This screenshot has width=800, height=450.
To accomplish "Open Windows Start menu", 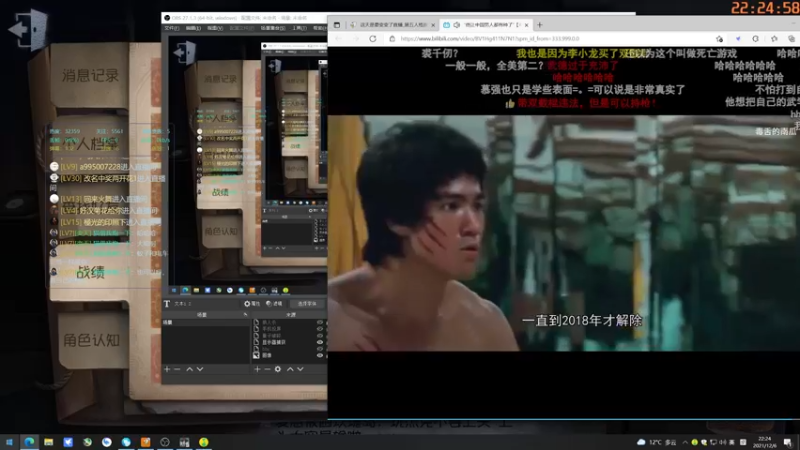I will coord(9,442).
